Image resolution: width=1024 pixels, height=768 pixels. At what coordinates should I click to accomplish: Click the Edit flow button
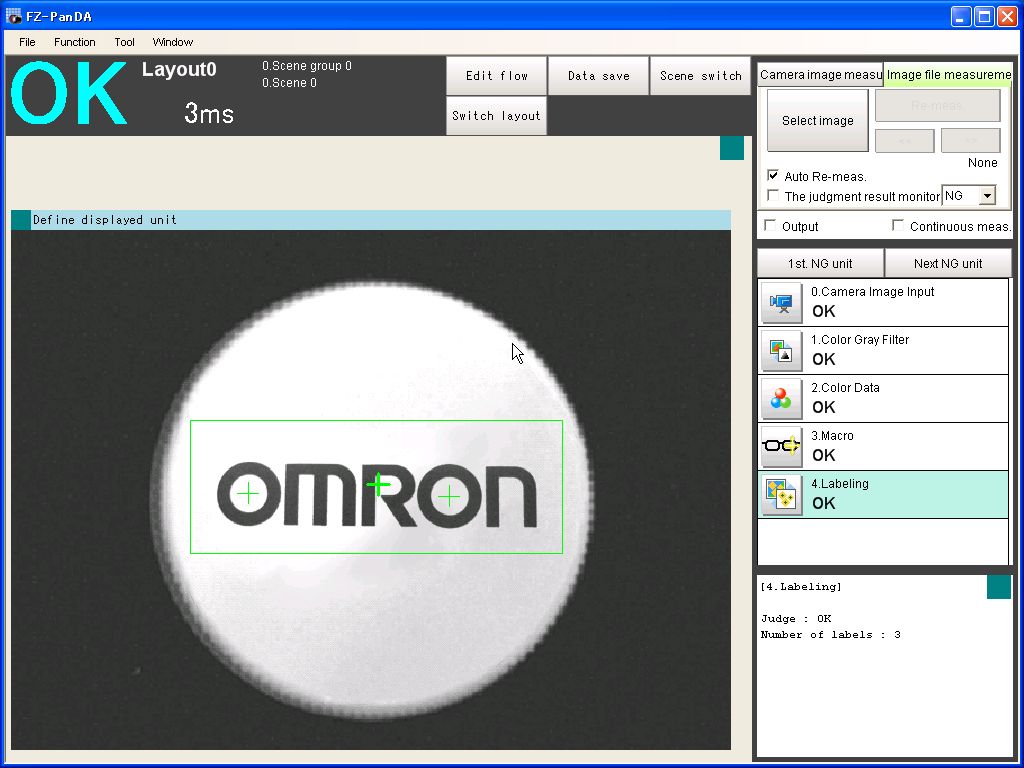coord(496,76)
